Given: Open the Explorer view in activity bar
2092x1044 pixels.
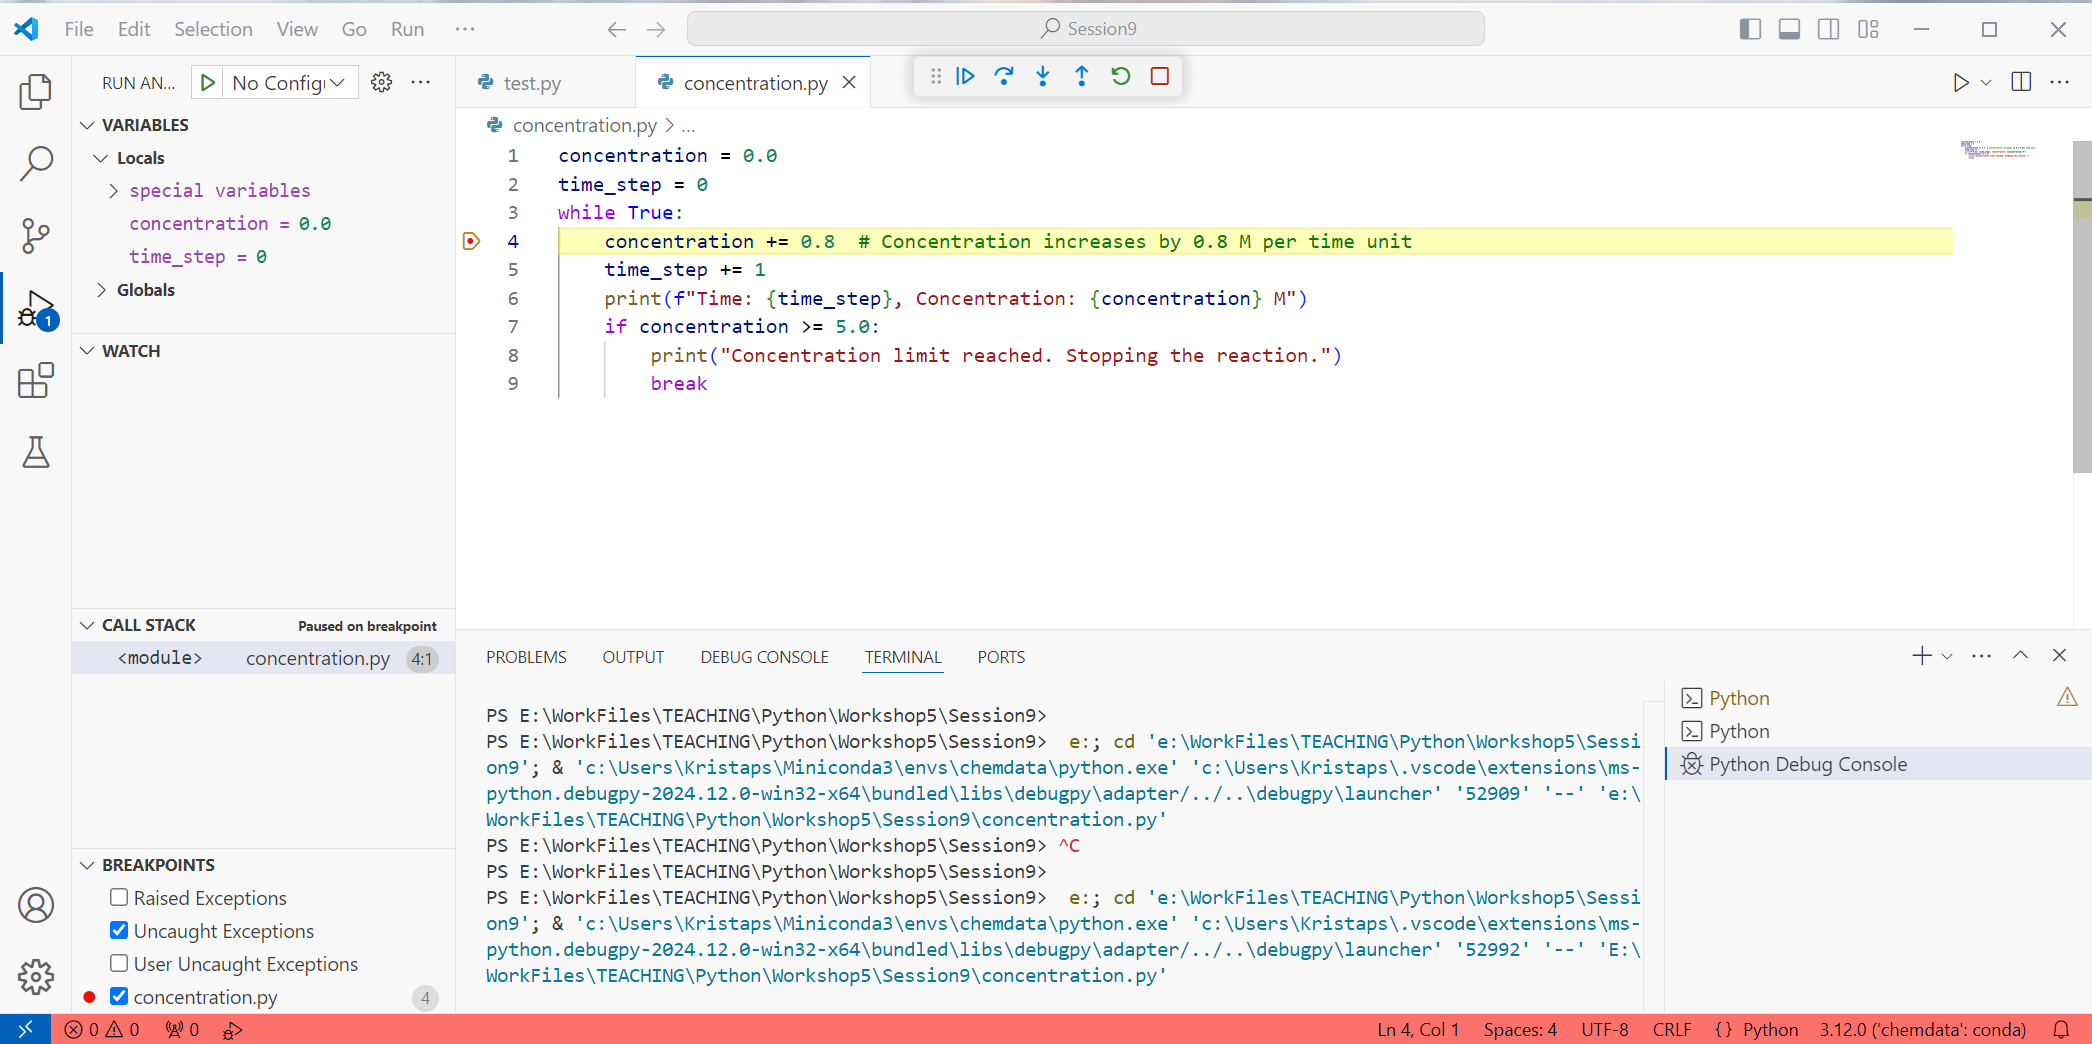Looking at the screenshot, I should point(36,92).
